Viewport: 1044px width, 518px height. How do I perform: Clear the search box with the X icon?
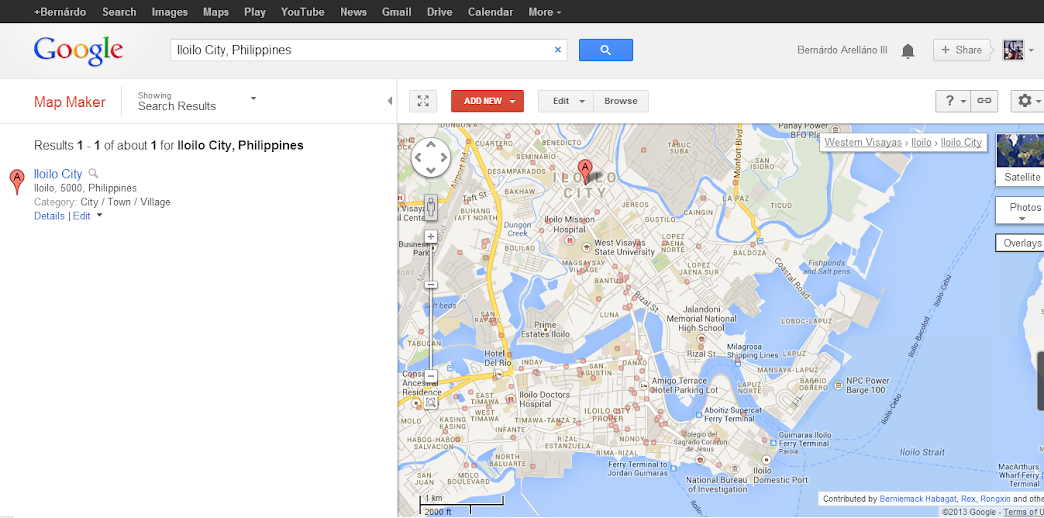click(558, 50)
